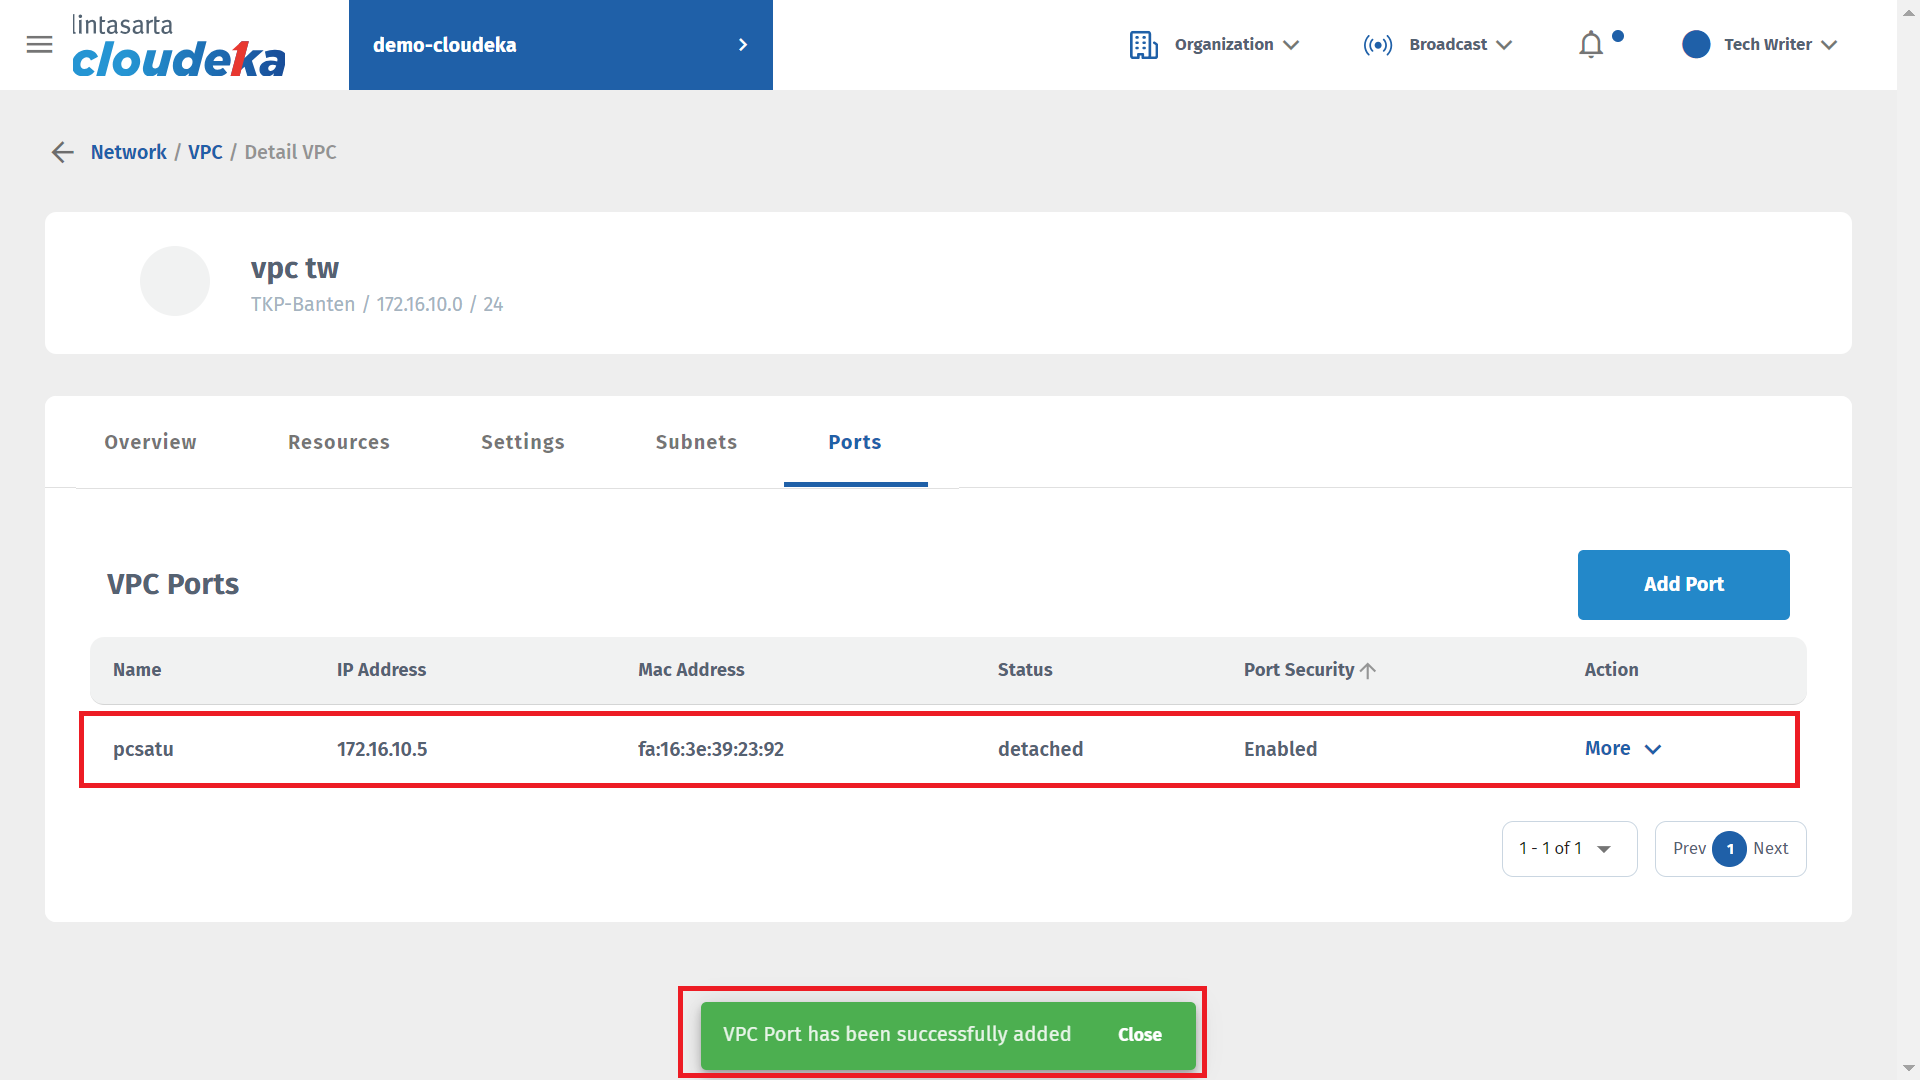1920x1080 pixels.
Task: Open the hamburger menu icon
Action: coord(39,45)
